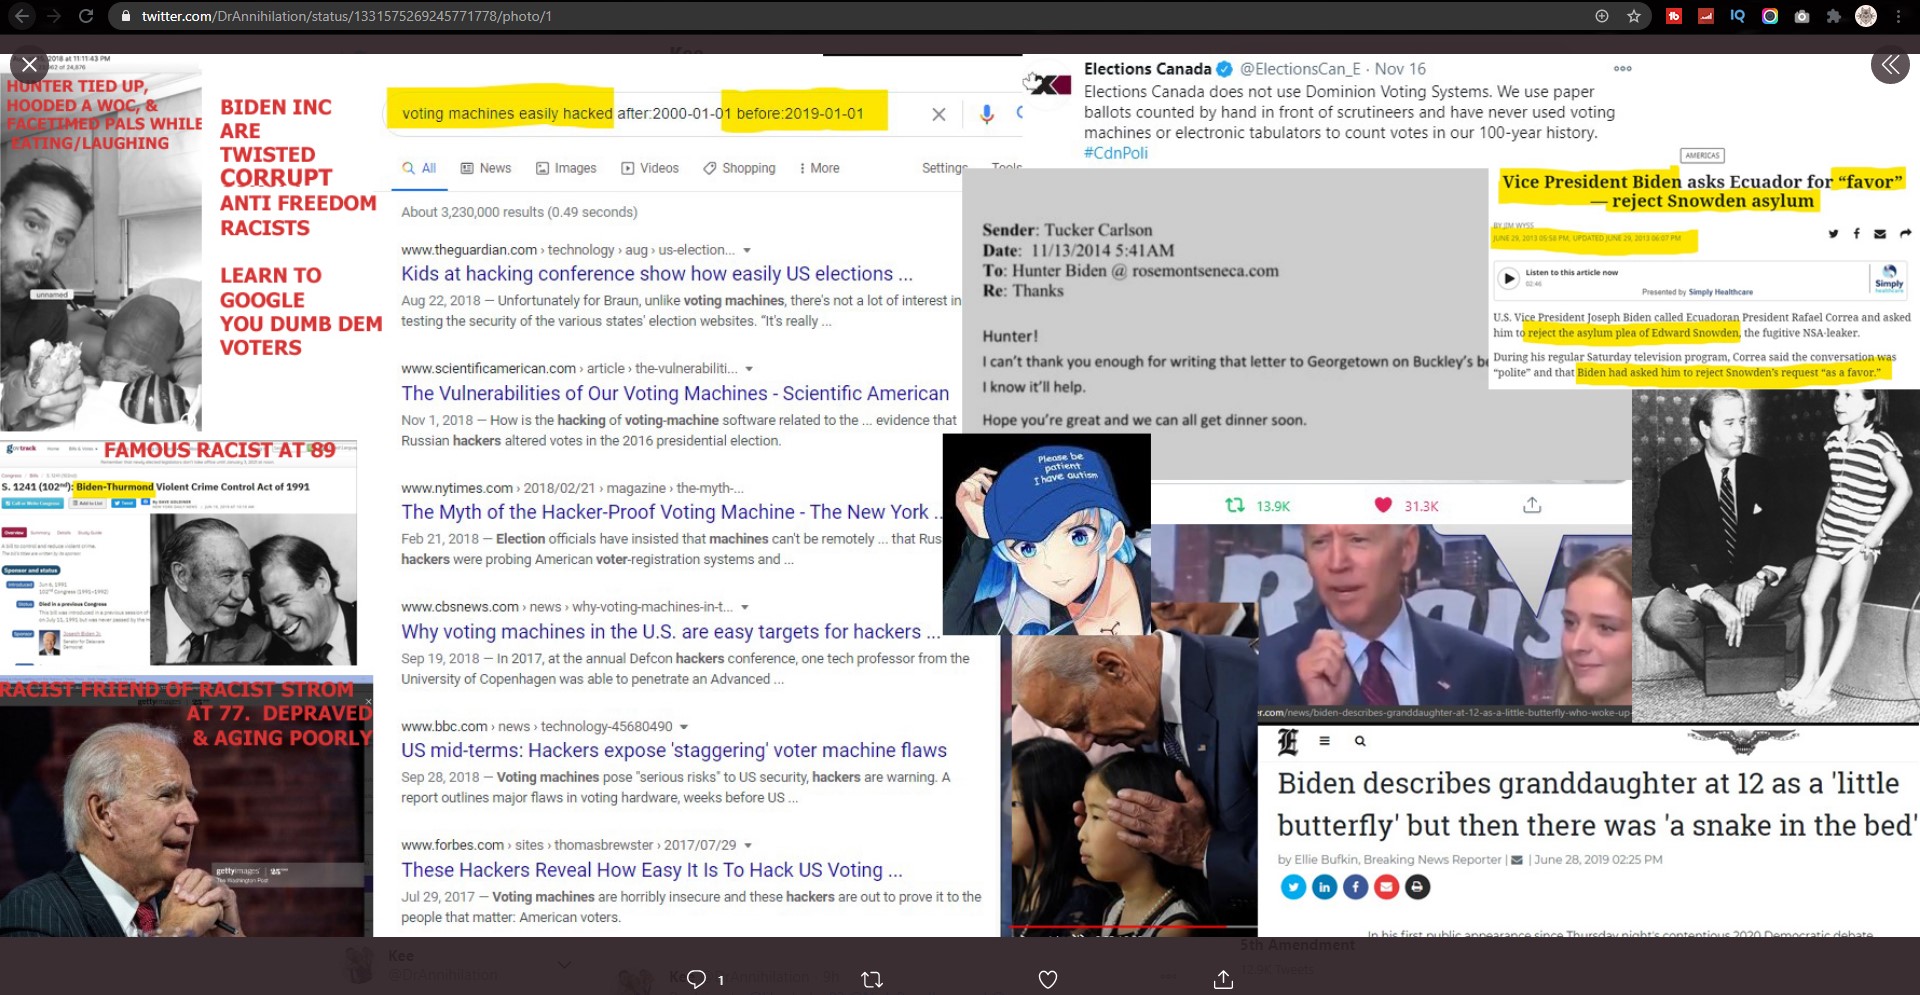The width and height of the screenshot is (1920, 995).
Task: Switch to the Videos search tab
Action: tap(650, 168)
